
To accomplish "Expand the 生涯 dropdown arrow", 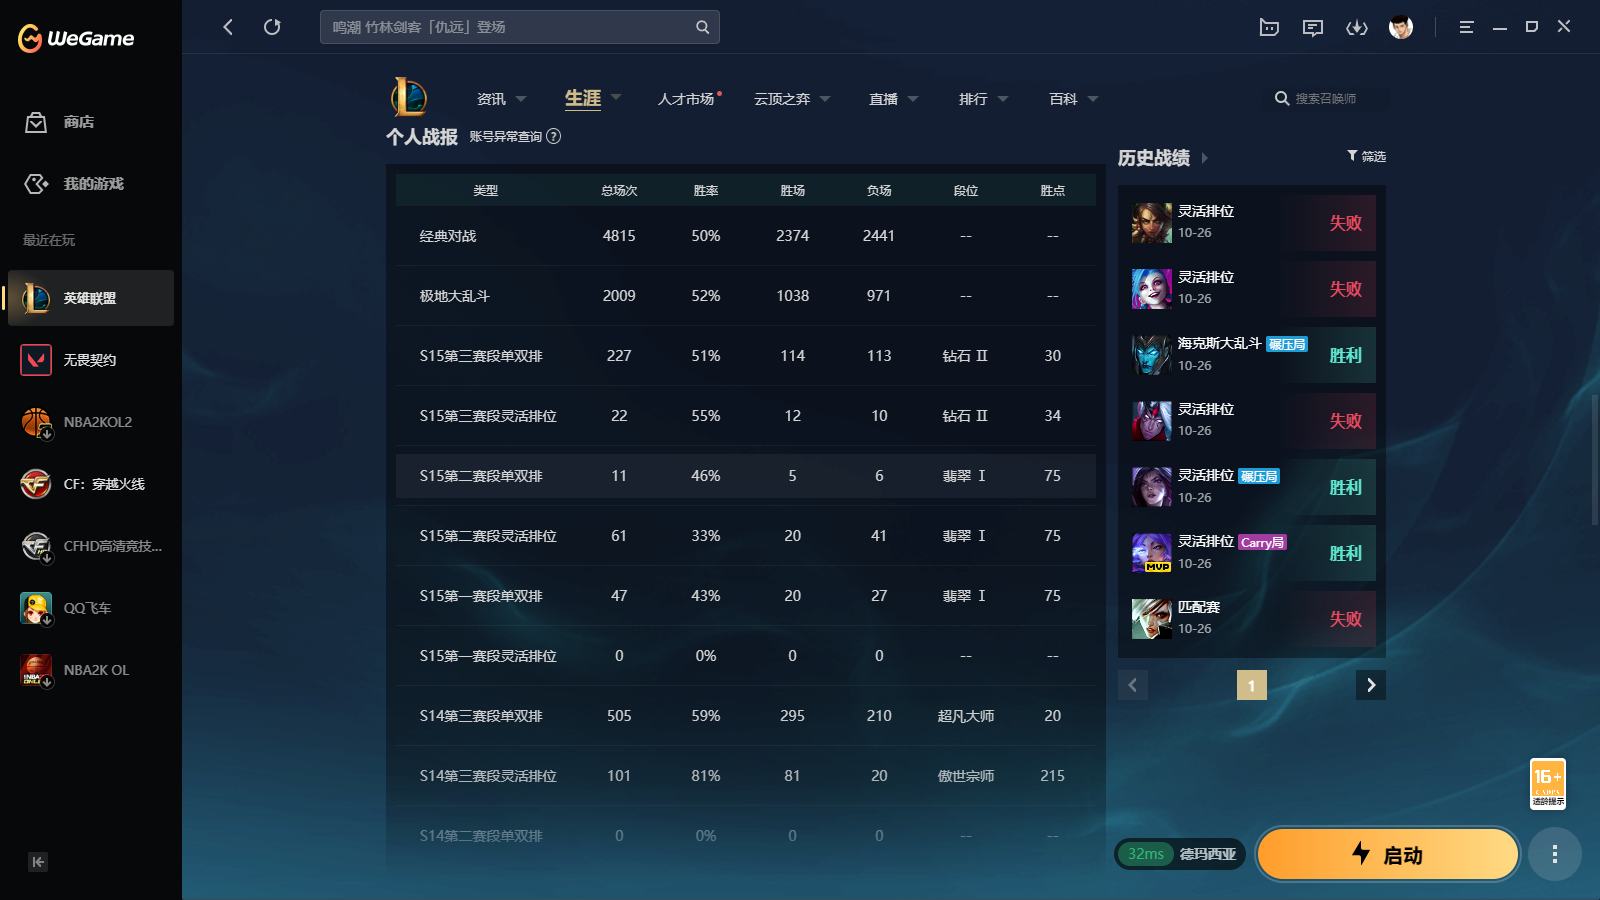I will click(x=616, y=97).
